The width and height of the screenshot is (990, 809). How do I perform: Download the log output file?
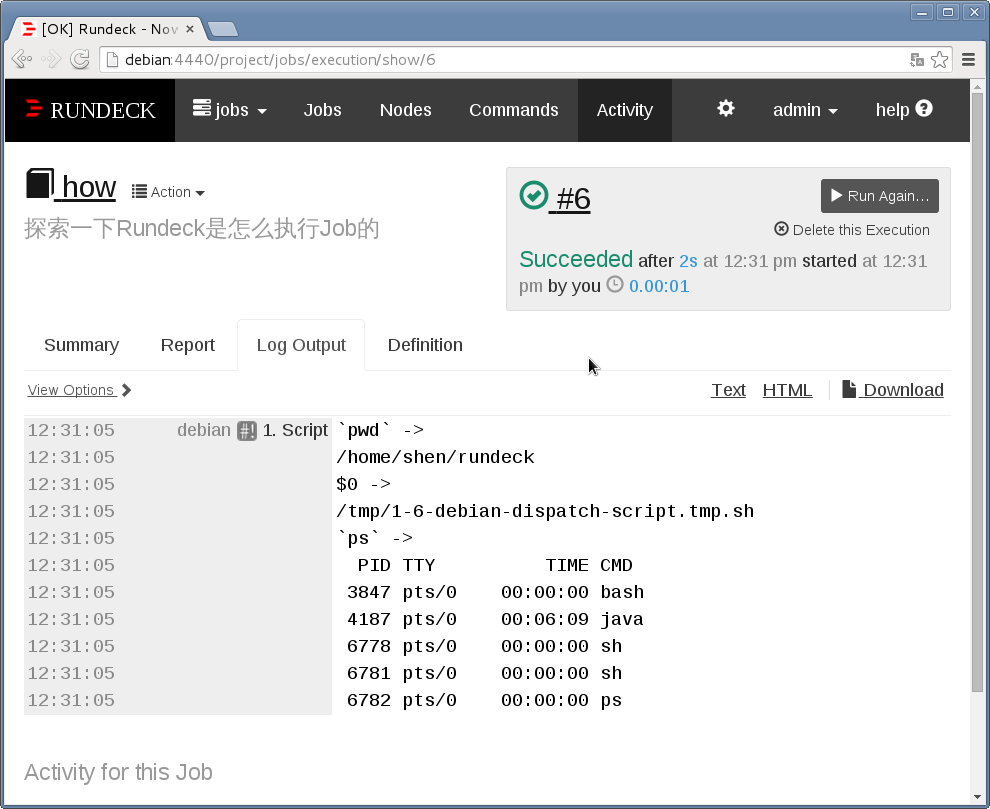point(893,390)
